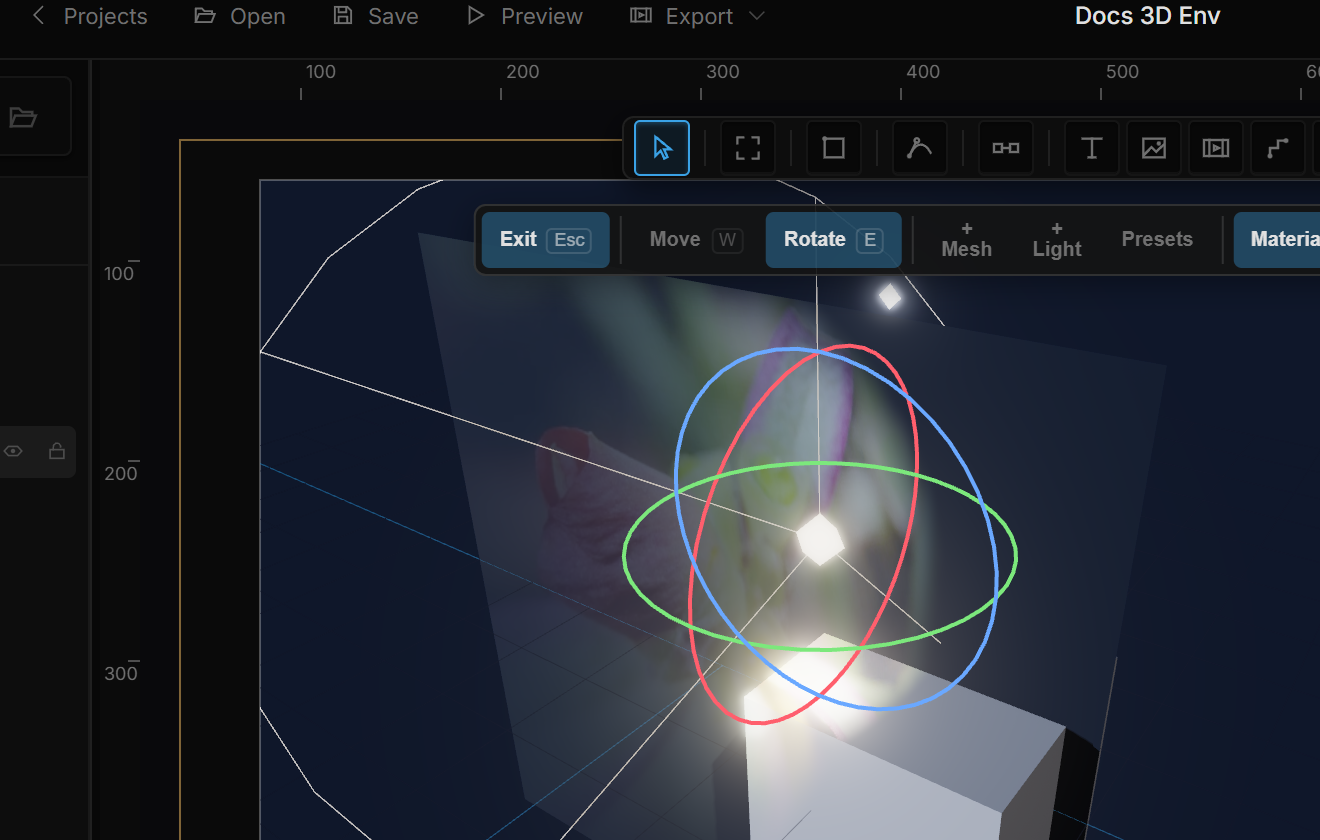Image resolution: width=1320 pixels, height=840 pixels.
Task: Go back to Projects
Action: click(x=90, y=16)
